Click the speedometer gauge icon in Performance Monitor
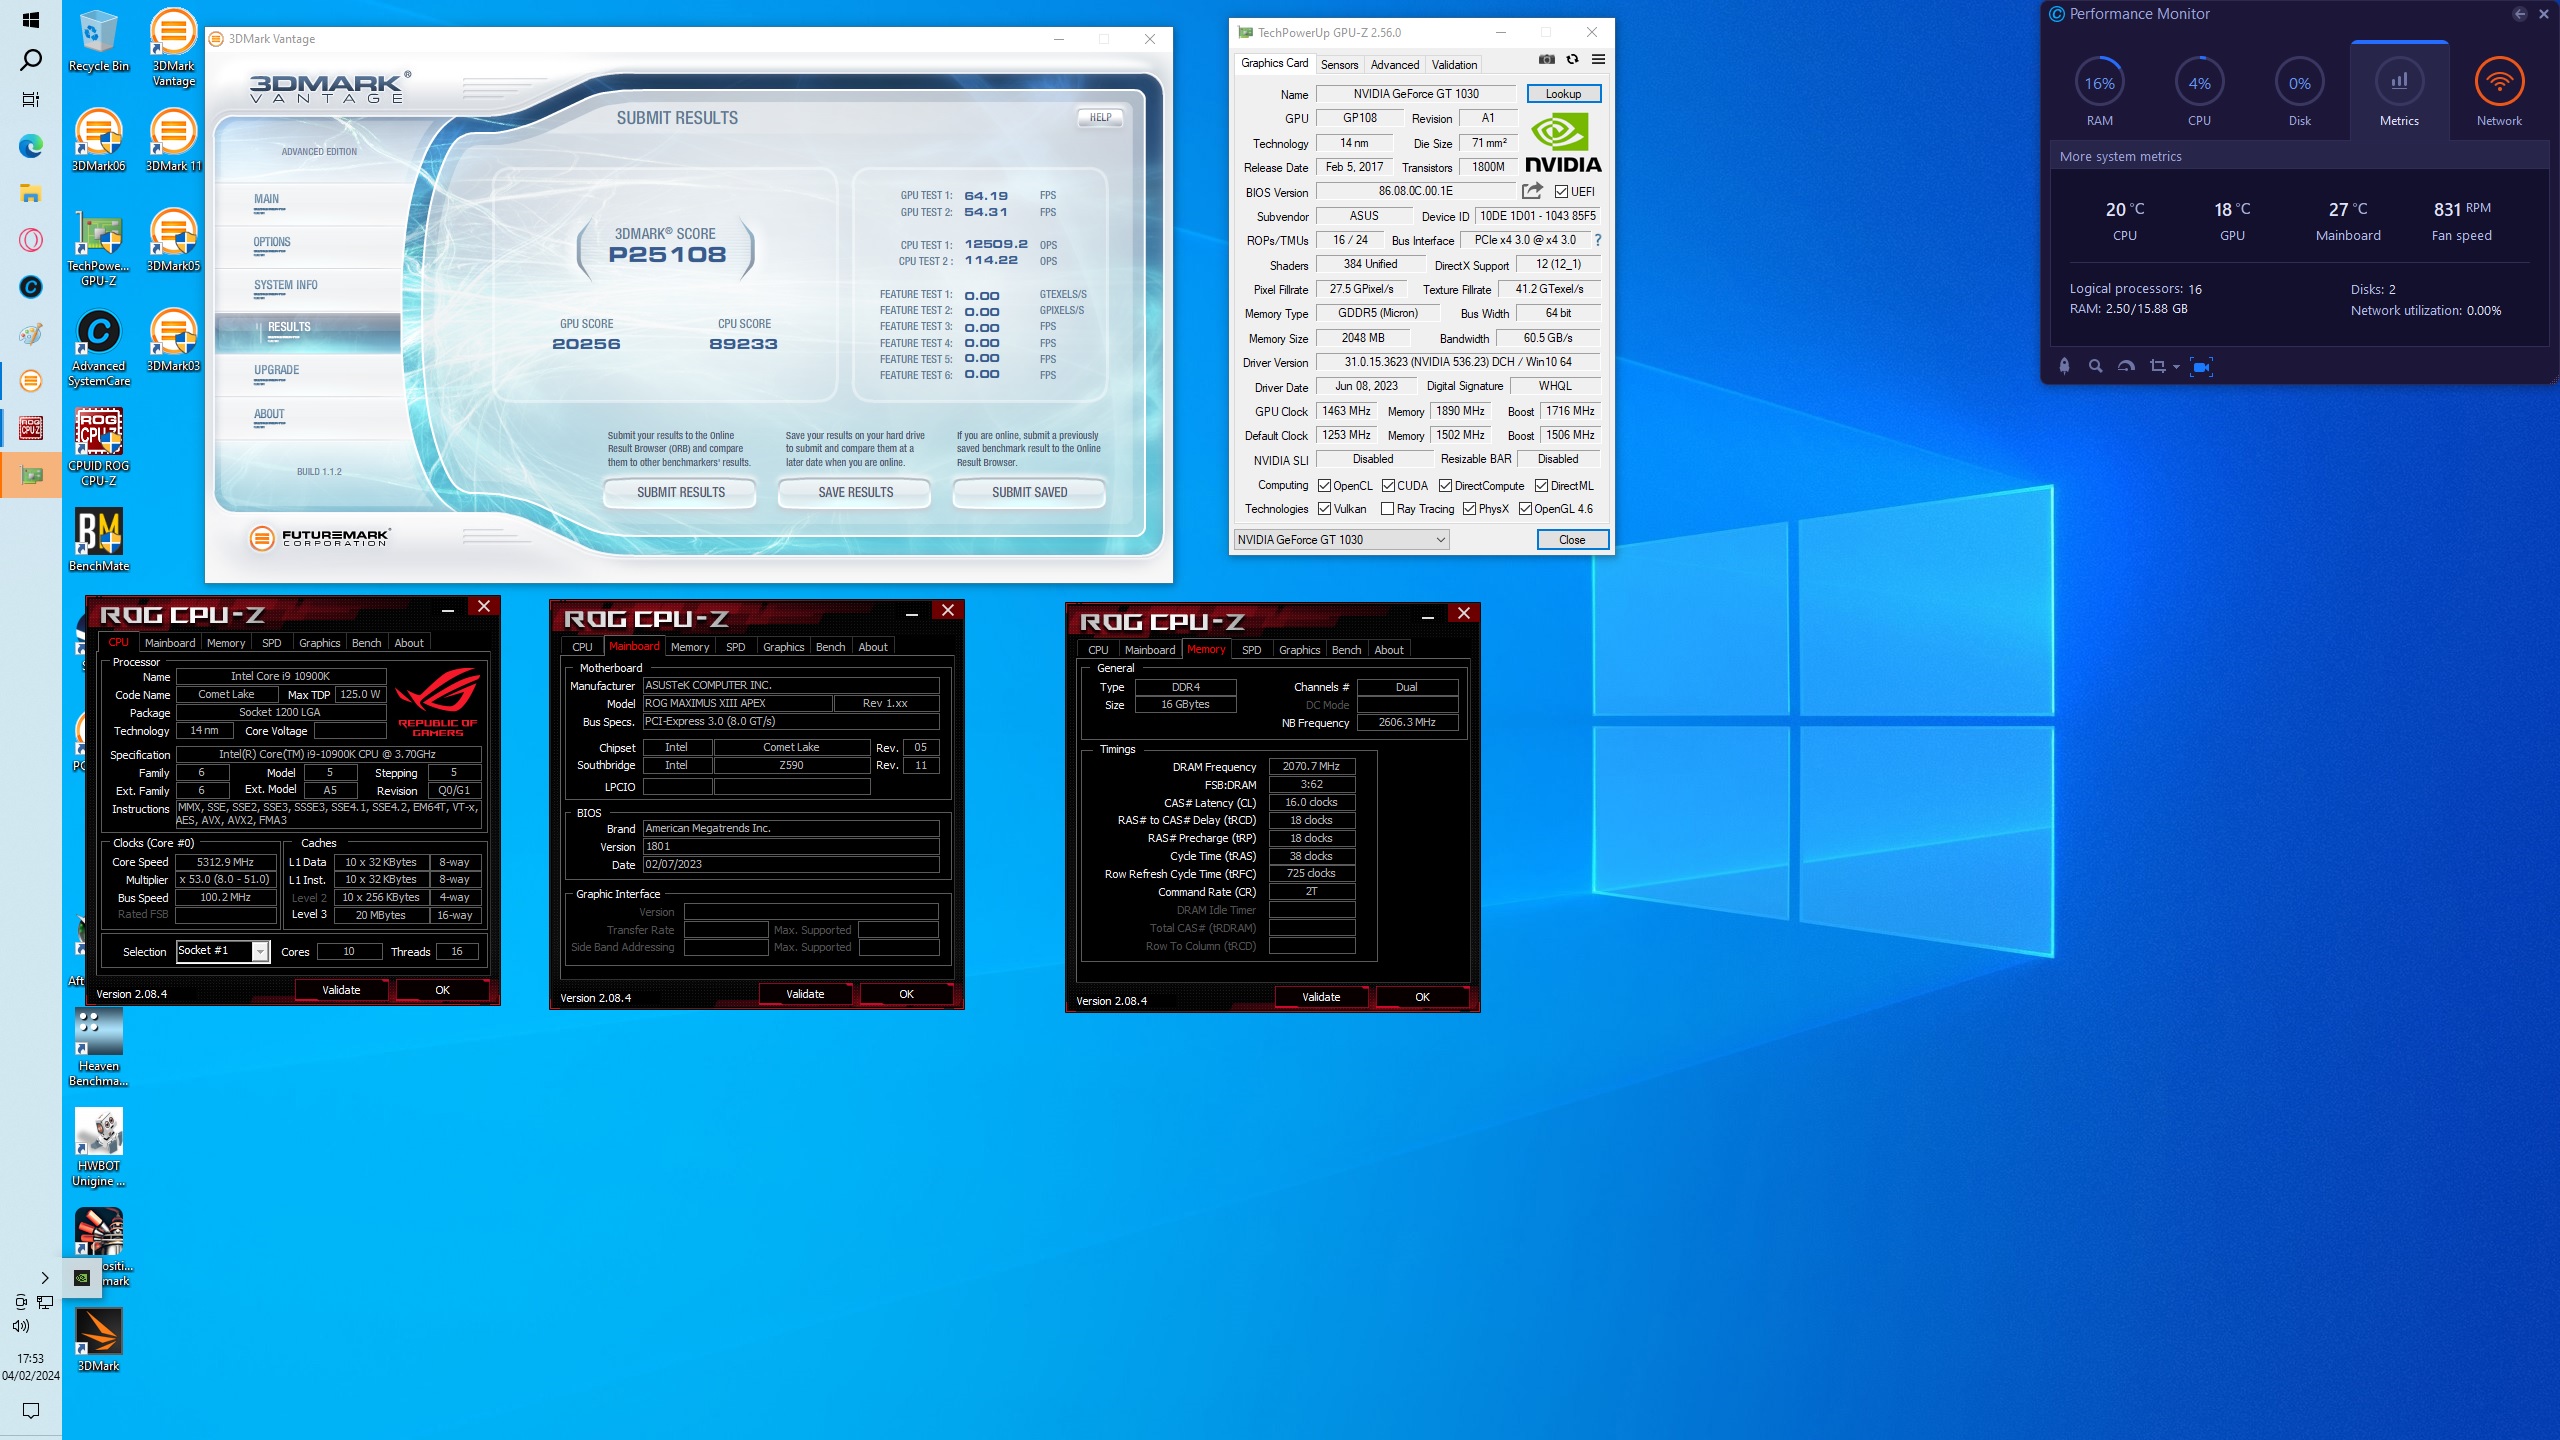This screenshot has height=1440, width=2560. point(2126,366)
